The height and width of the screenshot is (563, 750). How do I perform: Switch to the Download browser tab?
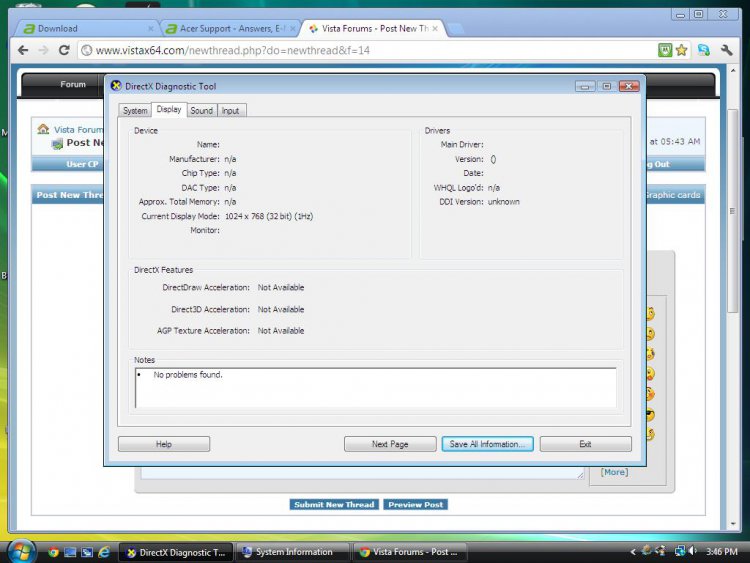pyautogui.click(x=86, y=29)
